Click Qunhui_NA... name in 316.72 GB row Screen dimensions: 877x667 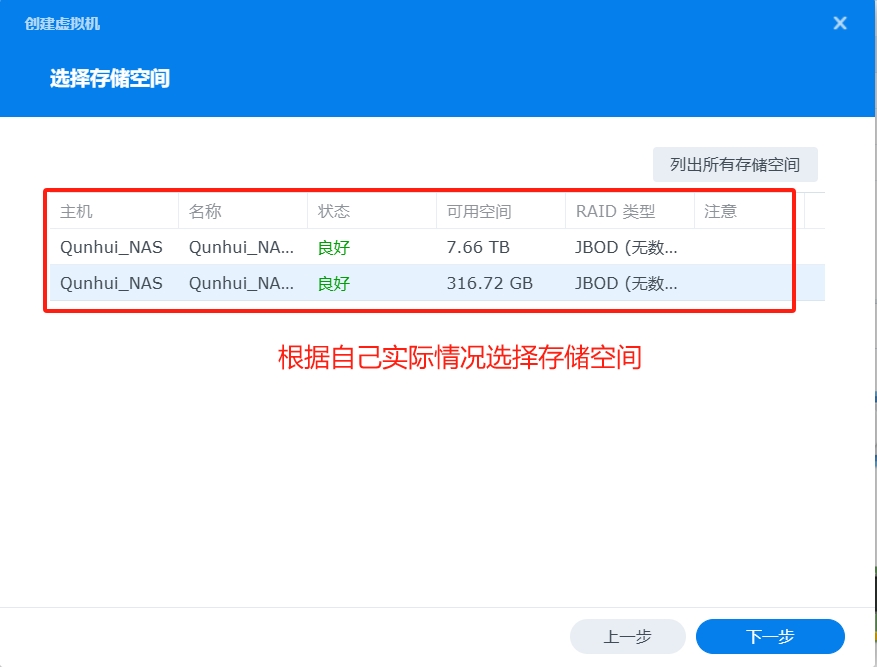point(241,283)
